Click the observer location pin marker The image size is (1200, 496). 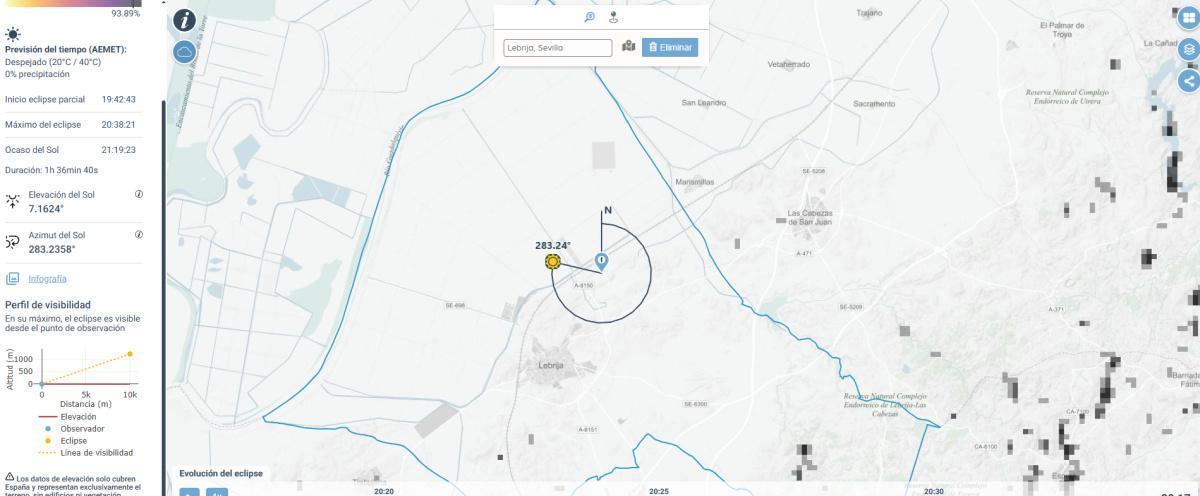point(601,261)
